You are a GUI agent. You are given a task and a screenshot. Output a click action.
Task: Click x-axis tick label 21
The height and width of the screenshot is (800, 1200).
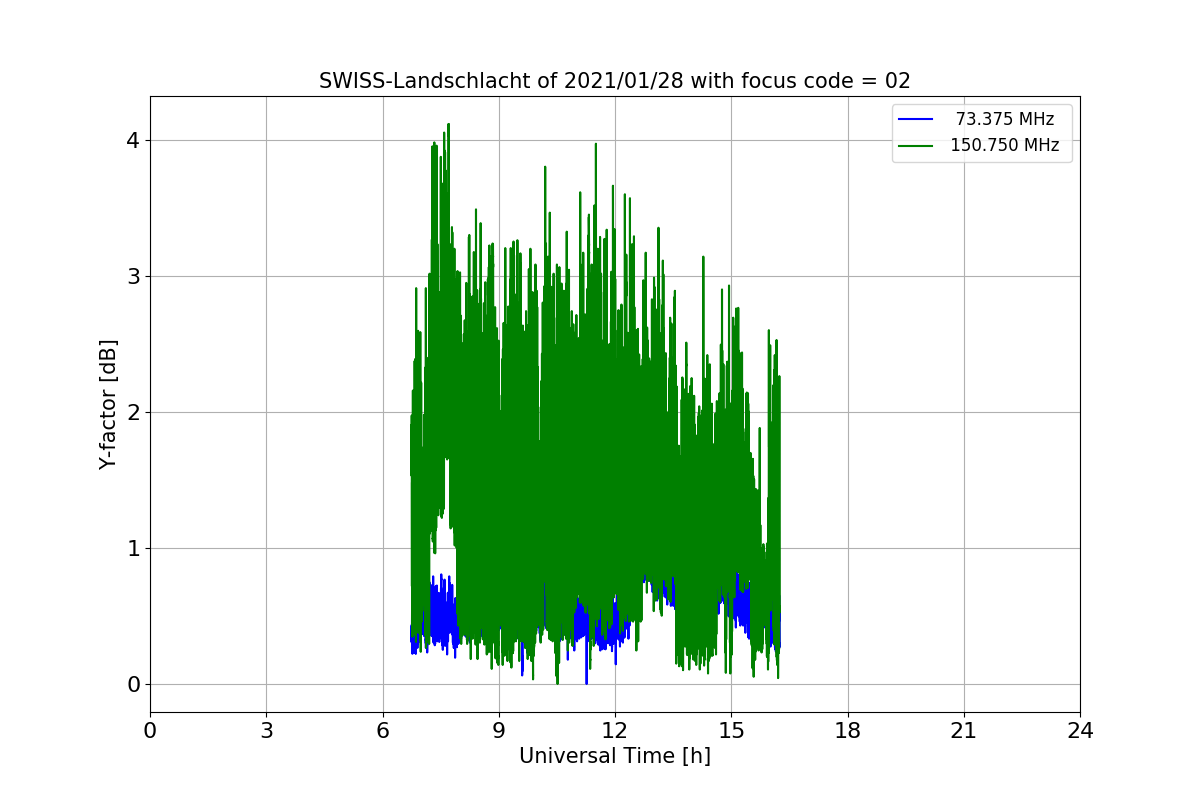tap(964, 731)
